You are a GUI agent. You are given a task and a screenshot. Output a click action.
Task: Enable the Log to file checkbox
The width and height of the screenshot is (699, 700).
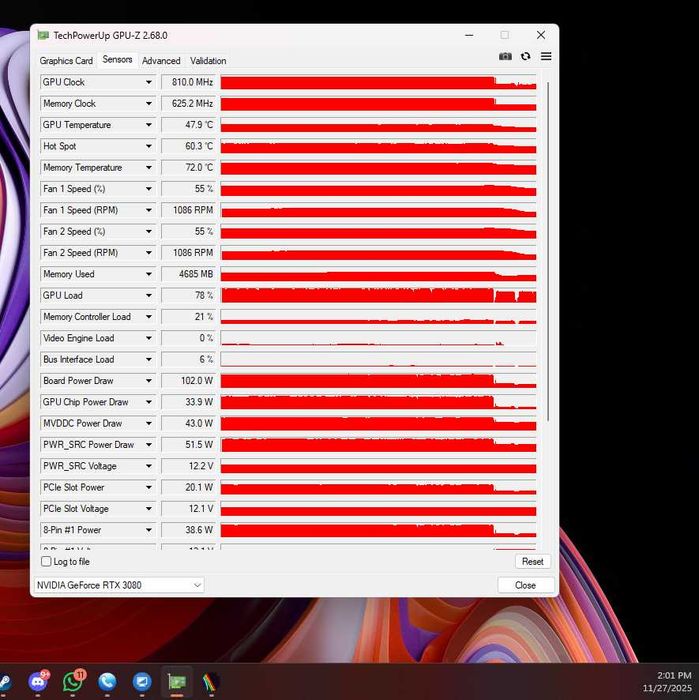coord(46,561)
